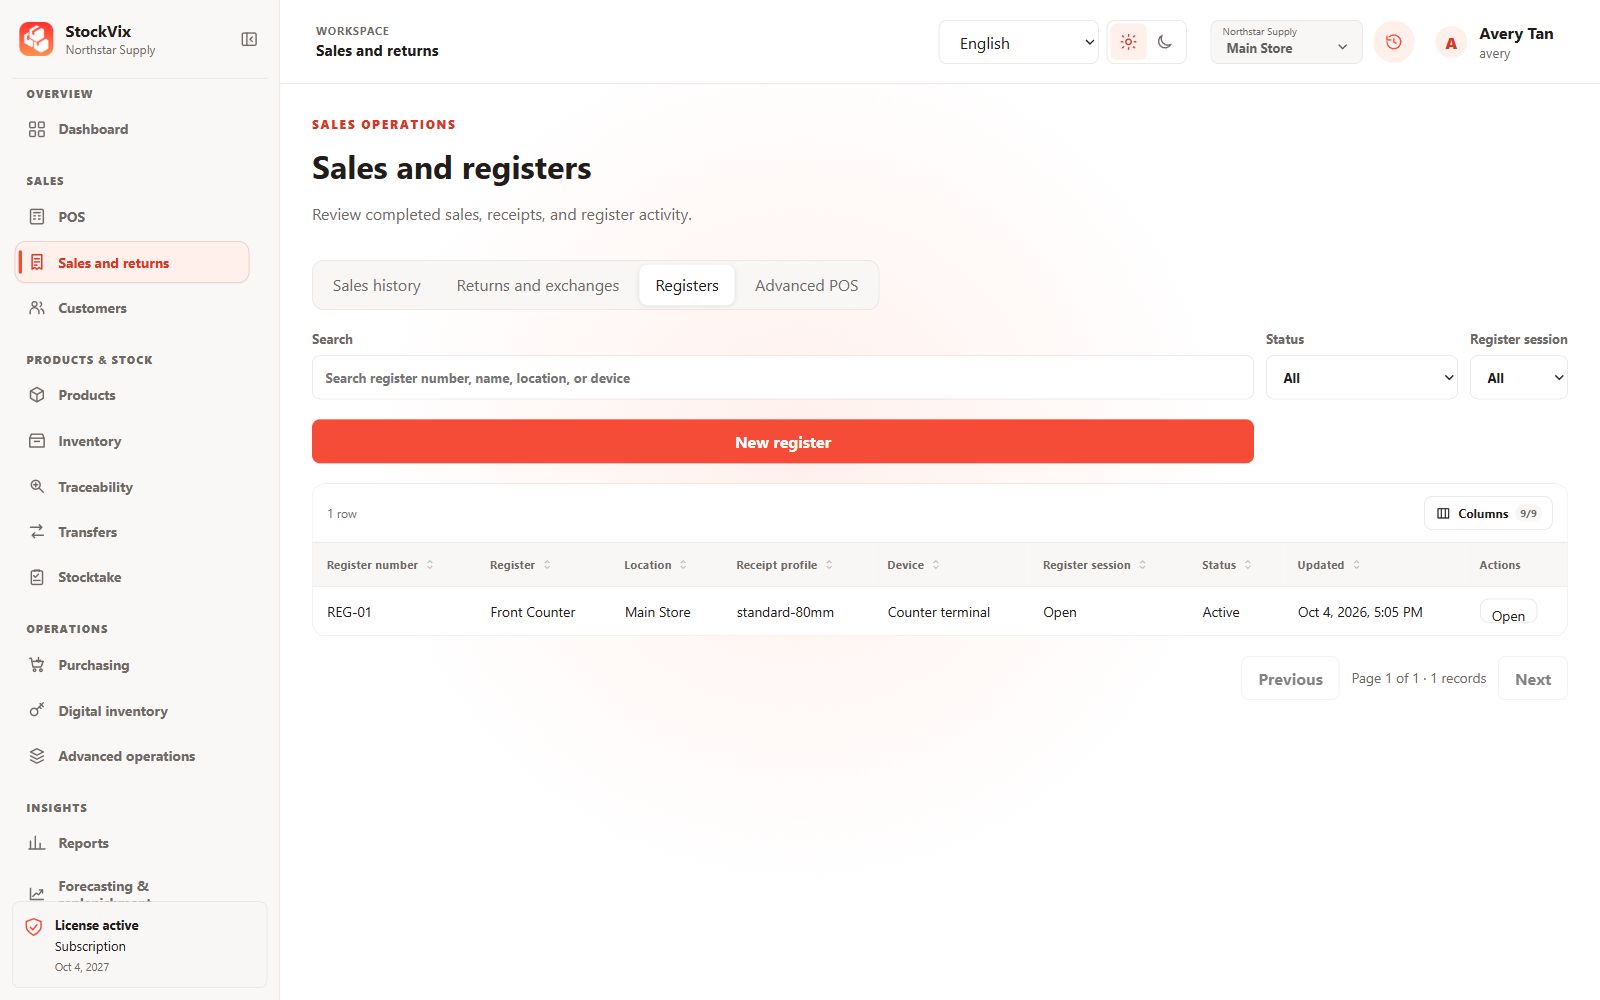Open the activity history clock icon
Screen dimensions: 1600x1000
pyautogui.click(x=1394, y=42)
